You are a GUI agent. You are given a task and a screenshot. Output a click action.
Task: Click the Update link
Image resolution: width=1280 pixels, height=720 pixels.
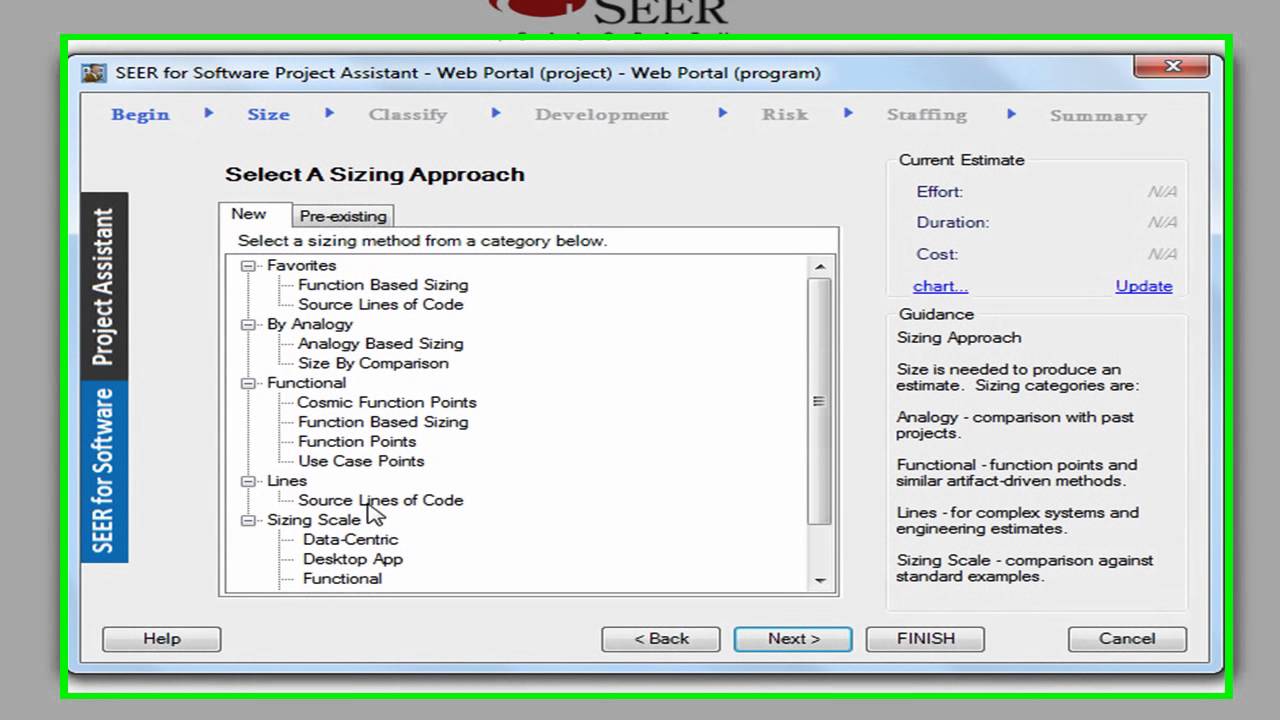[1144, 286]
